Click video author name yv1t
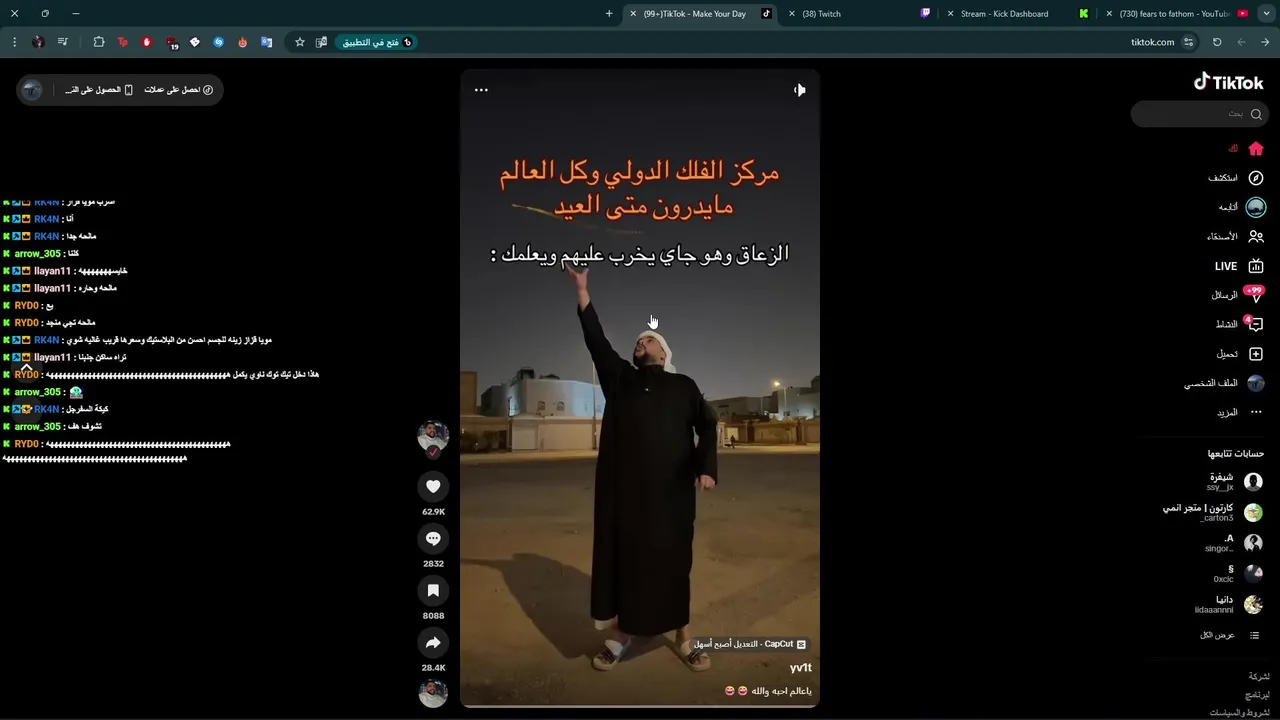The height and width of the screenshot is (720, 1280). pos(801,668)
